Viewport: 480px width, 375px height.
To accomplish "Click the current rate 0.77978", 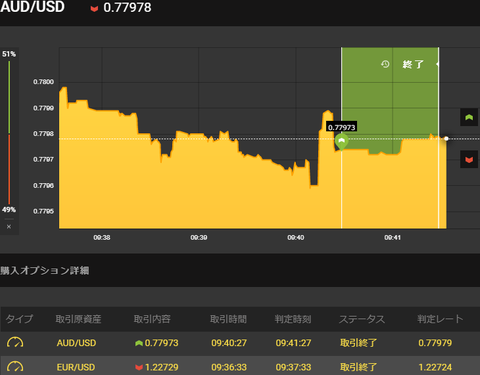I will point(127,8).
